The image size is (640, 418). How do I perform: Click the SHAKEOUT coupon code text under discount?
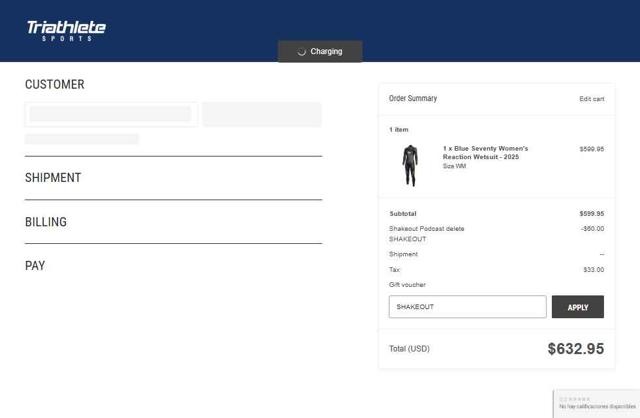pos(407,239)
